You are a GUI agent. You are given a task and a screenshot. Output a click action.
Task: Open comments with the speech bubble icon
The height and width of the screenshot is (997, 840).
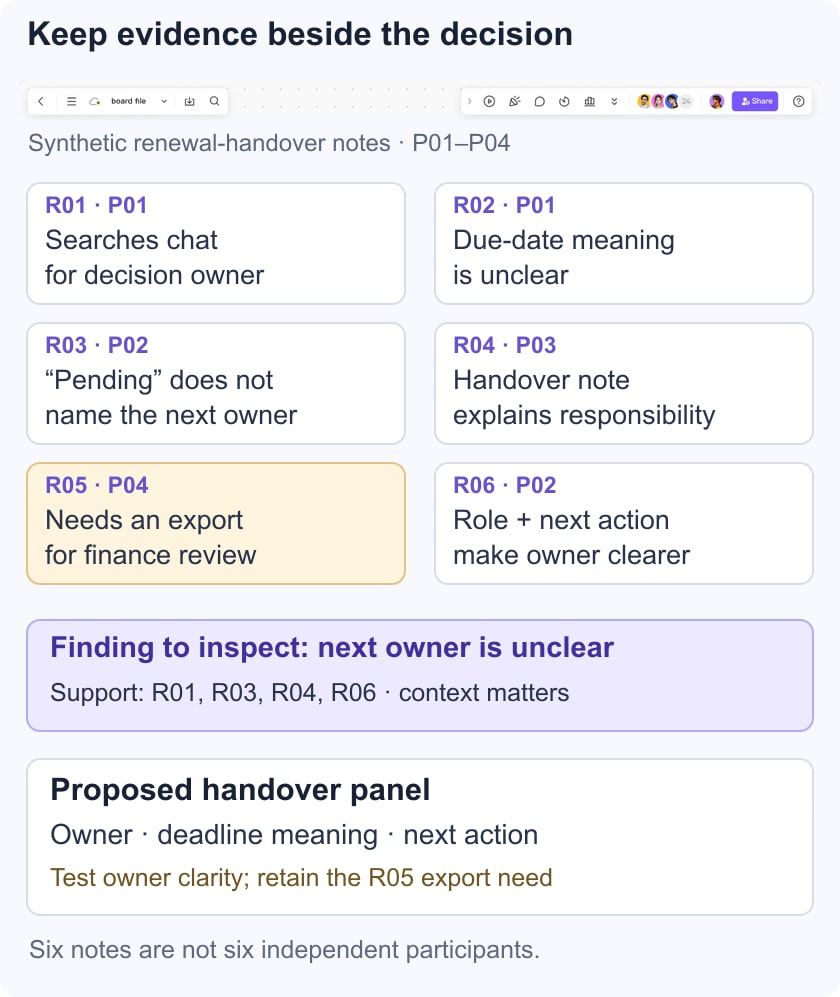click(539, 101)
